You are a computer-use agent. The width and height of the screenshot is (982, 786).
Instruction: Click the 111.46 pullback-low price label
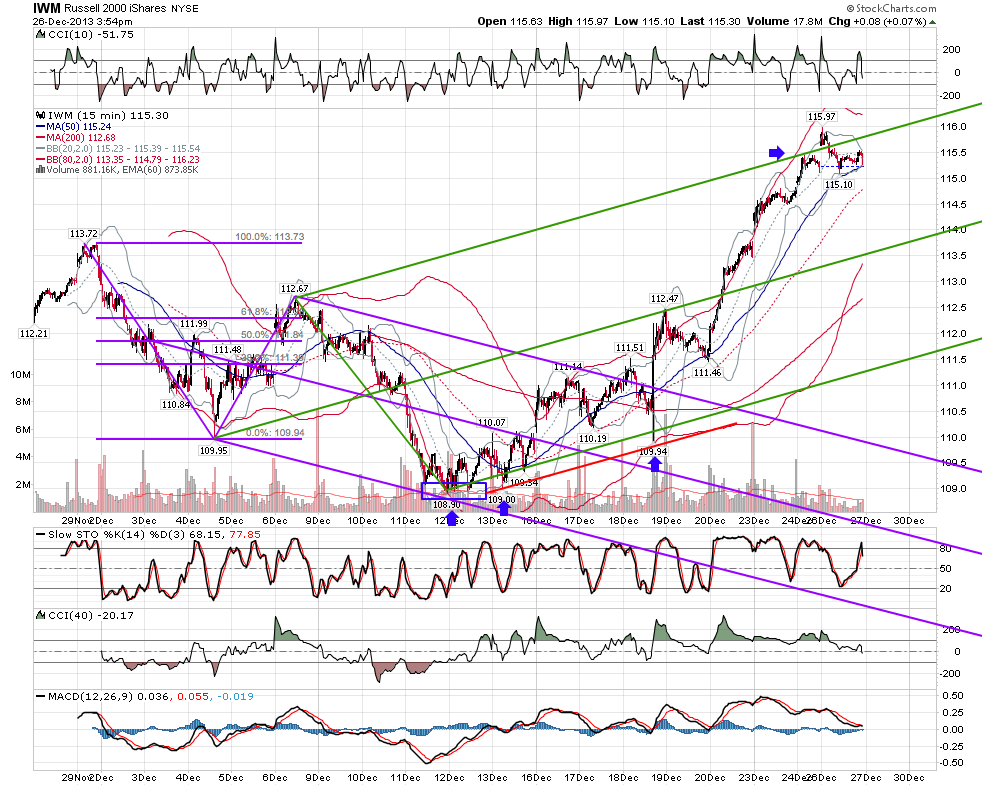coord(707,373)
